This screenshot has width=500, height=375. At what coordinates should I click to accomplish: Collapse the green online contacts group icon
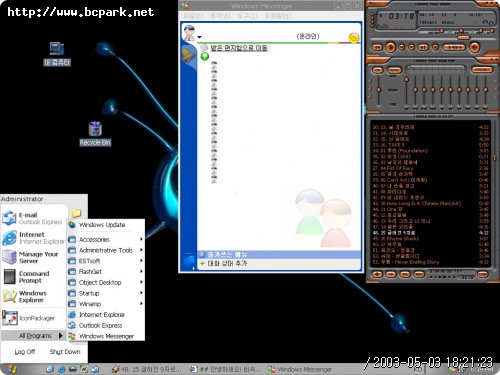[x=205, y=57]
